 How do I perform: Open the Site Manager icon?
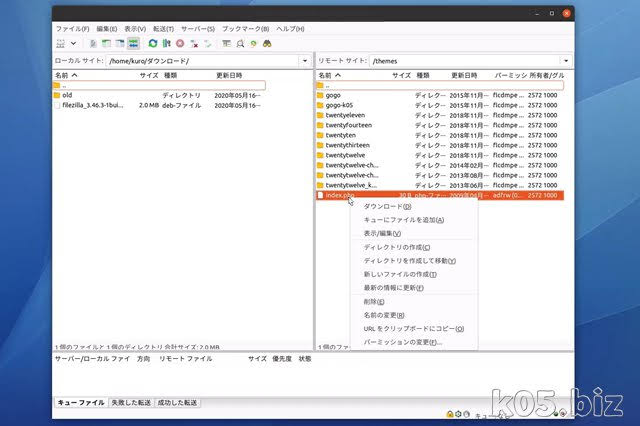point(61,43)
